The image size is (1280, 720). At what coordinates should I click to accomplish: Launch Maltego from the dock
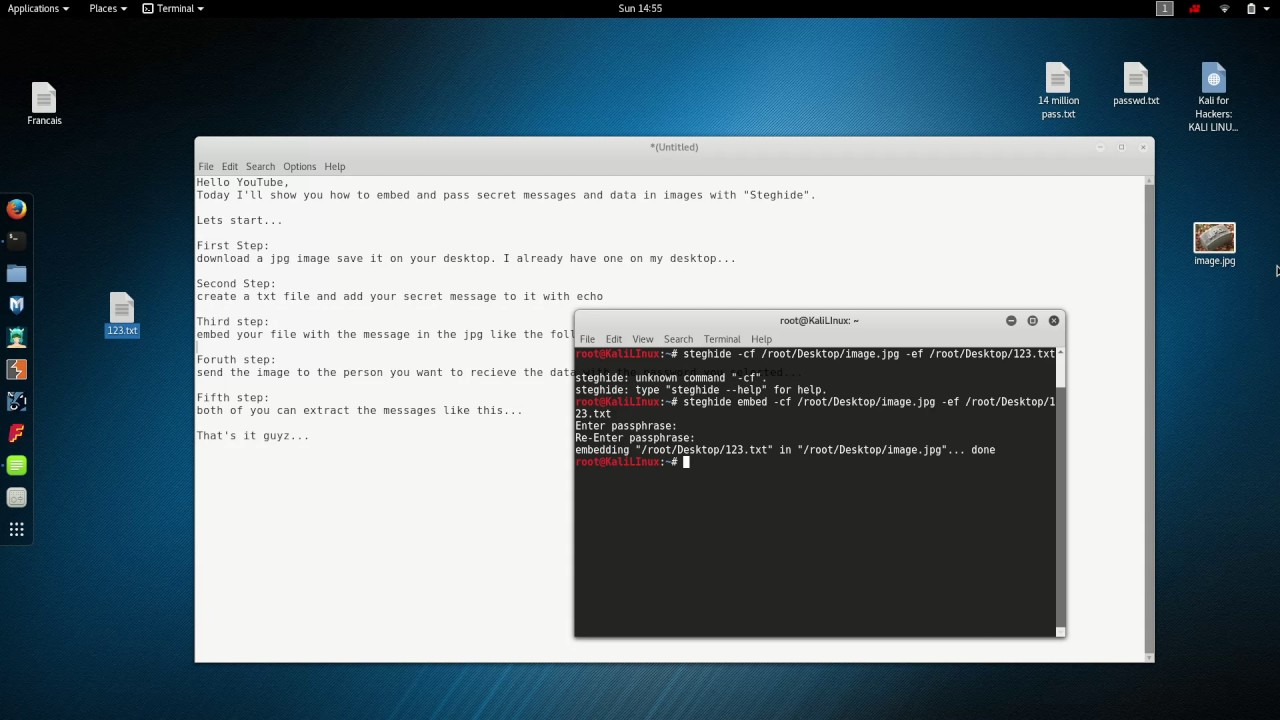(16, 401)
